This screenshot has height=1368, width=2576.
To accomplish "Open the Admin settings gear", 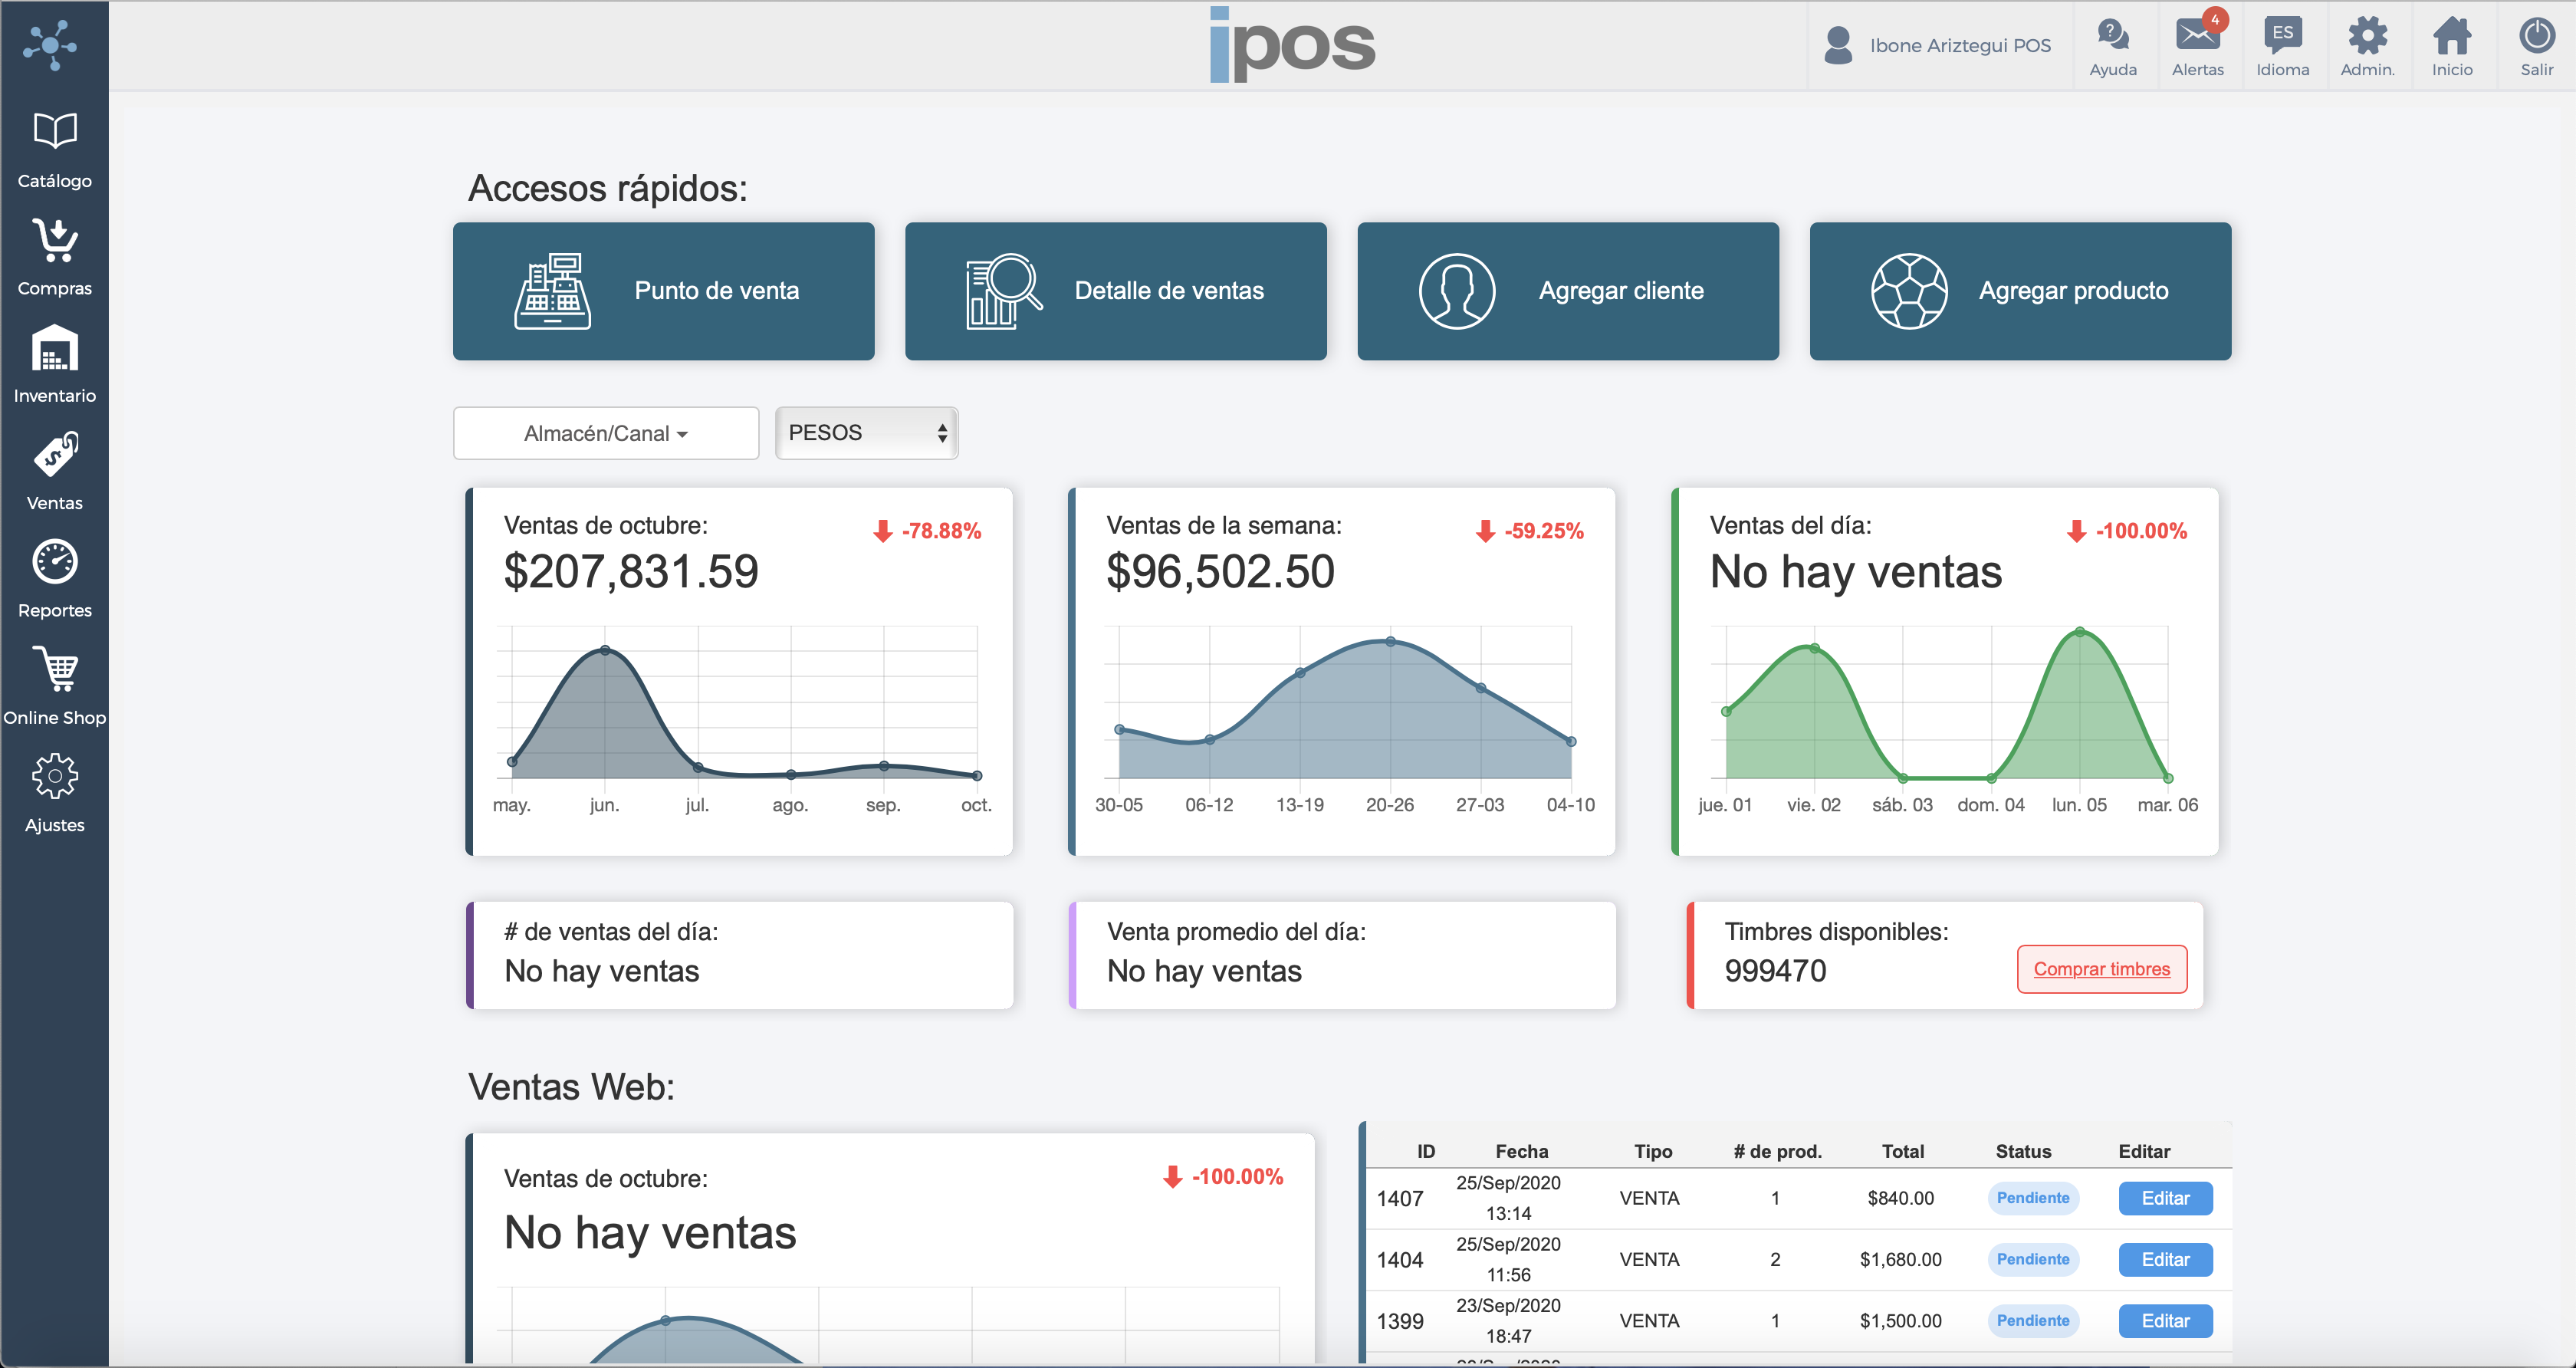I will [x=2367, y=44].
